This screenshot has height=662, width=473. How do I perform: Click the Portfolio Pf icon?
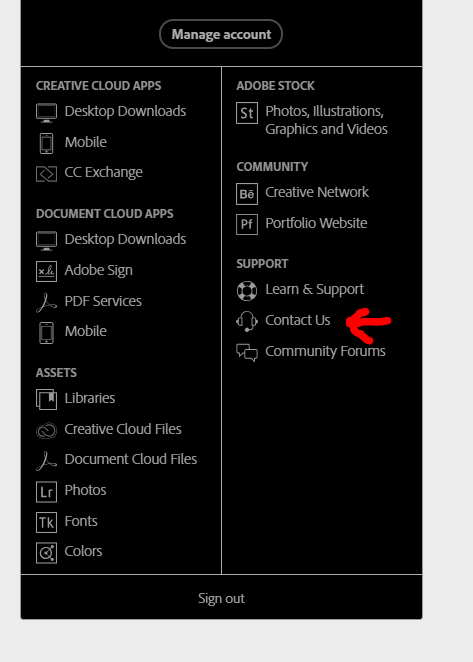tap(247, 224)
